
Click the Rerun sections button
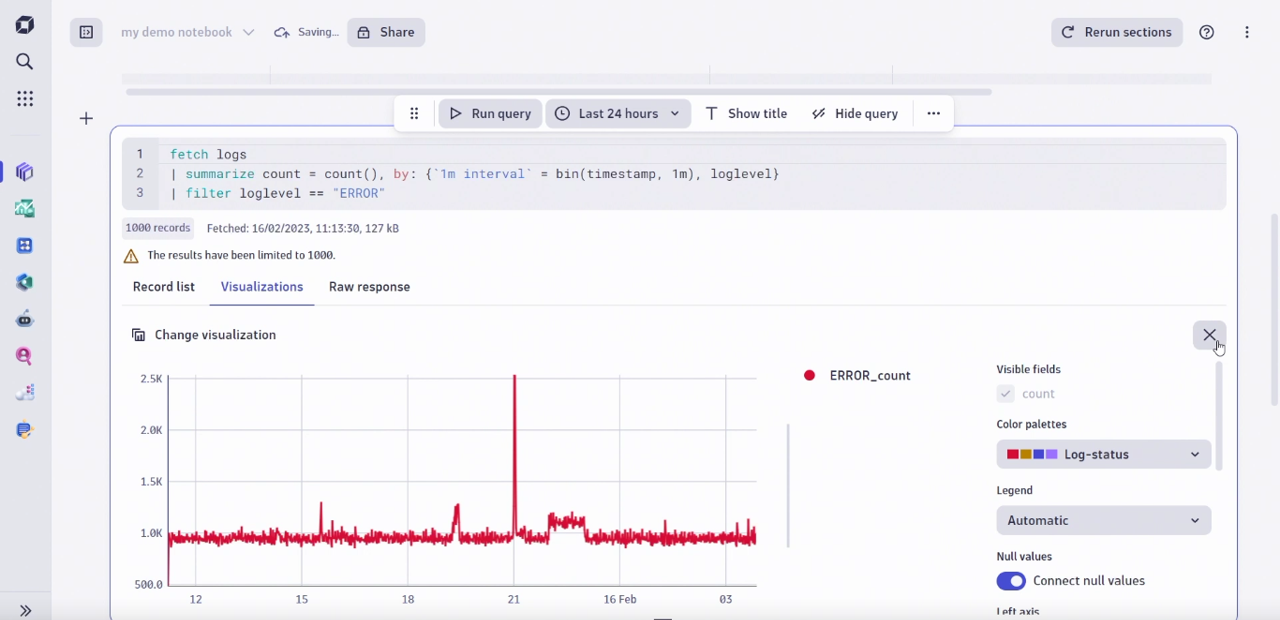(x=1116, y=32)
